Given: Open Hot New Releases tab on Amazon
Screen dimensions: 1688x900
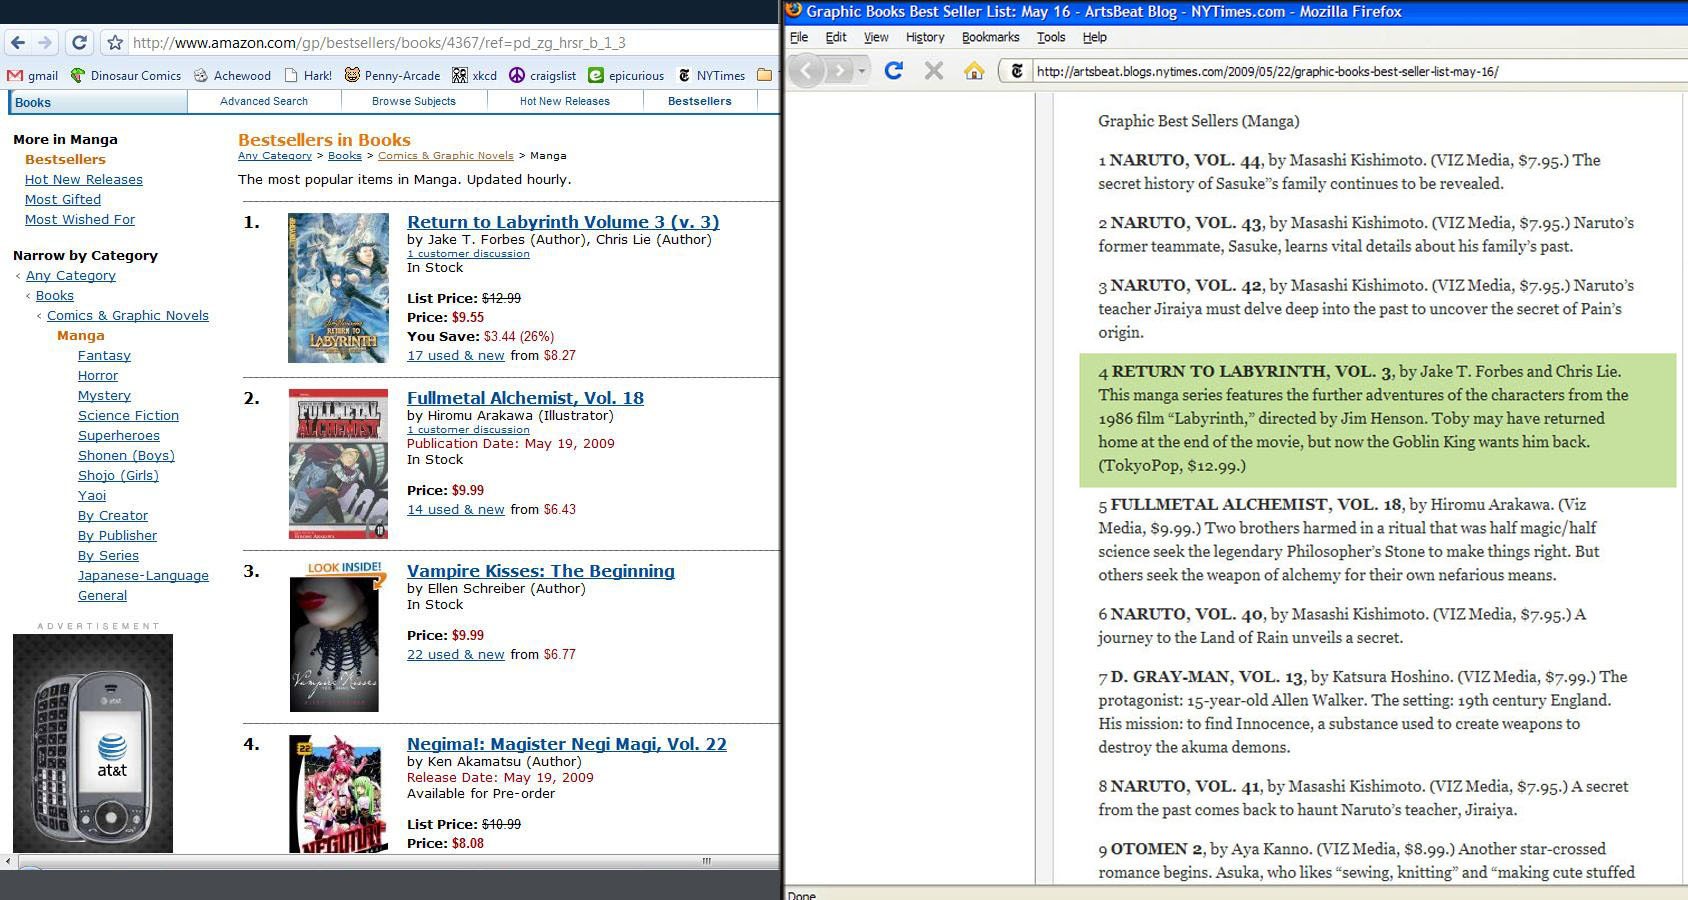Looking at the screenshot, I should pyautogui.click(x=565, y=101).
